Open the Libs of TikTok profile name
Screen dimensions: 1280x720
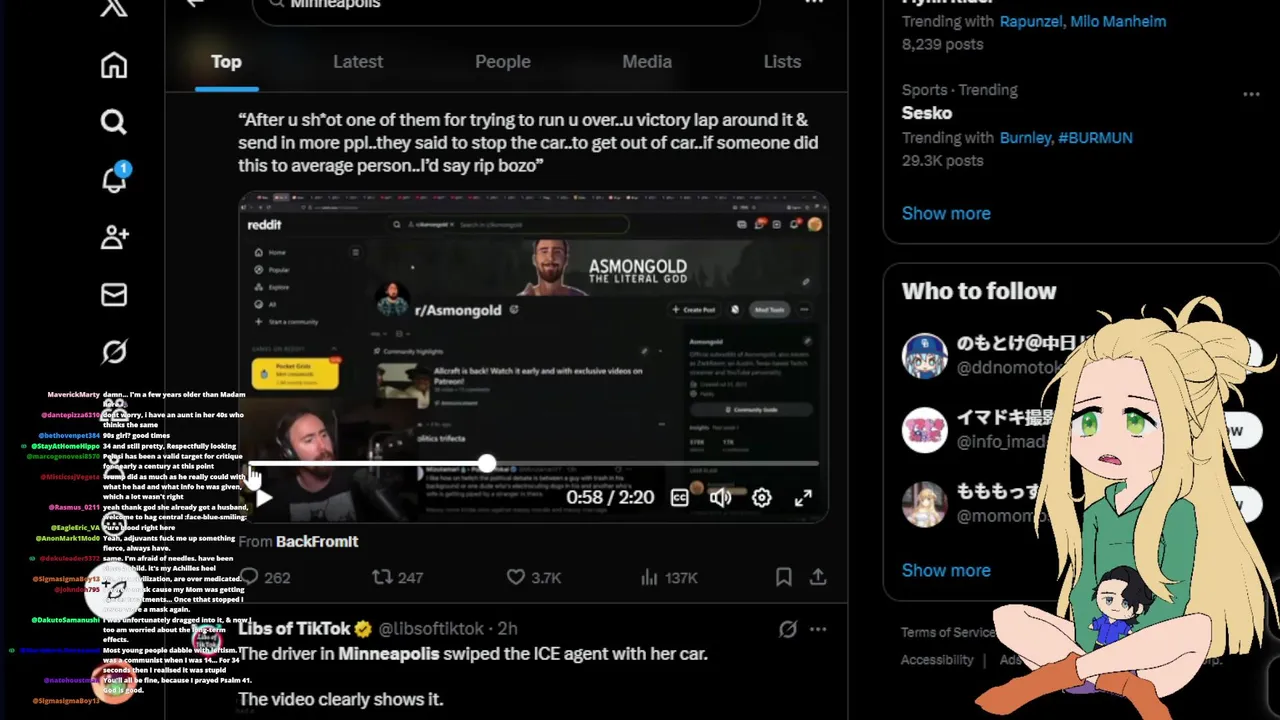pyautogui.click(x=294, y=628)
